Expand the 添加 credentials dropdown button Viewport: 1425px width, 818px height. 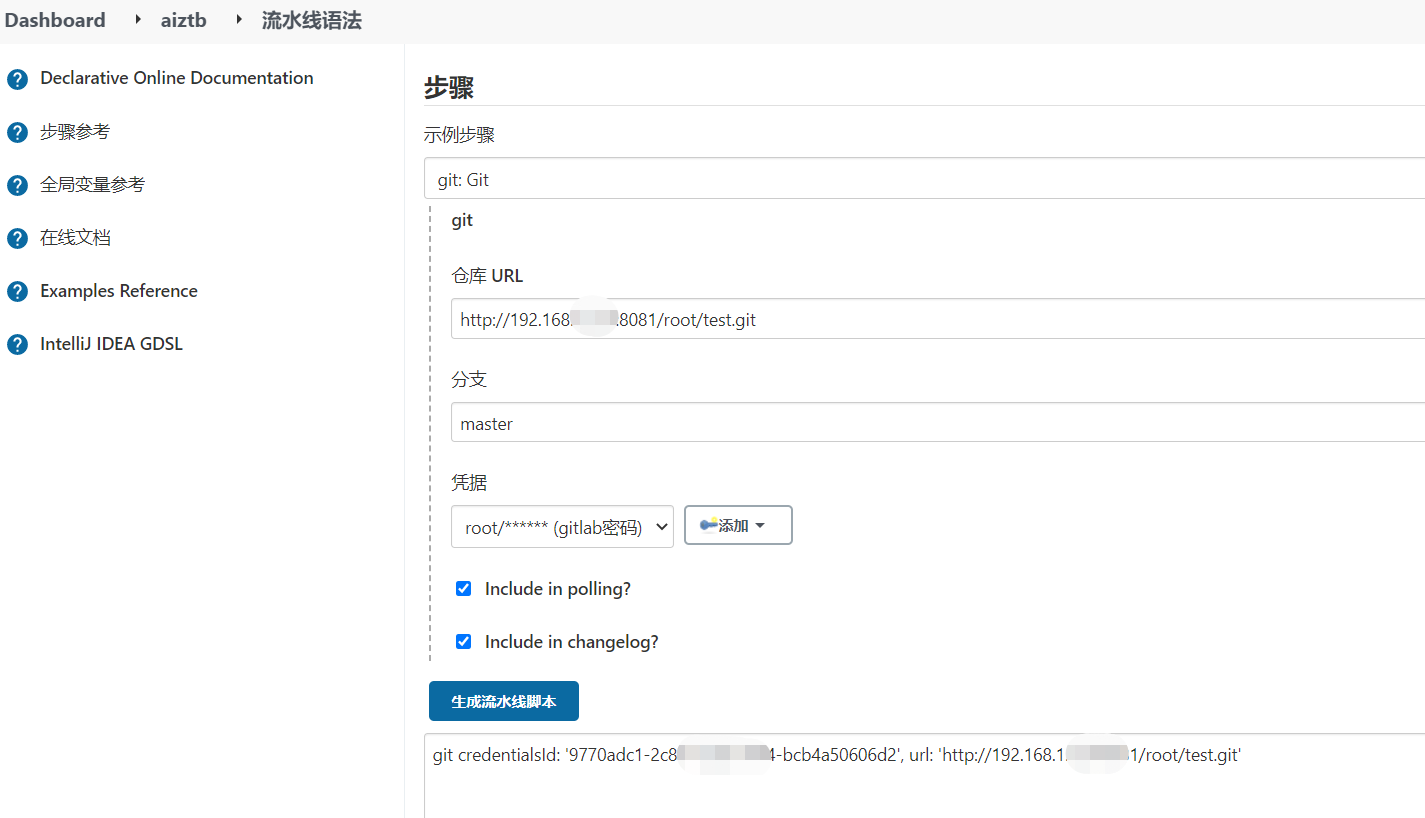[738, 525]
